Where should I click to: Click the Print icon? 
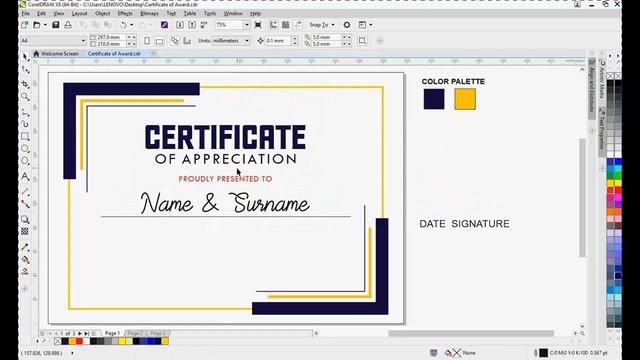[x=68, y=25]
